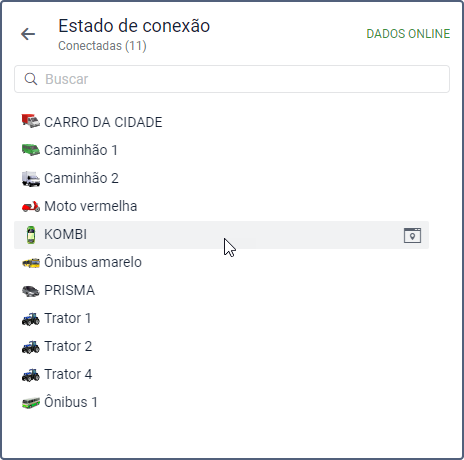Open the map window icon for KOMBI
The image size is (464, 460).
[412, 235]
